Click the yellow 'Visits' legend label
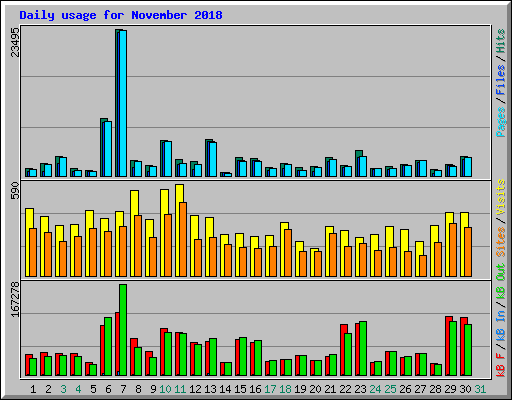This screenshot has height=400, width=512. coord(501,197)
